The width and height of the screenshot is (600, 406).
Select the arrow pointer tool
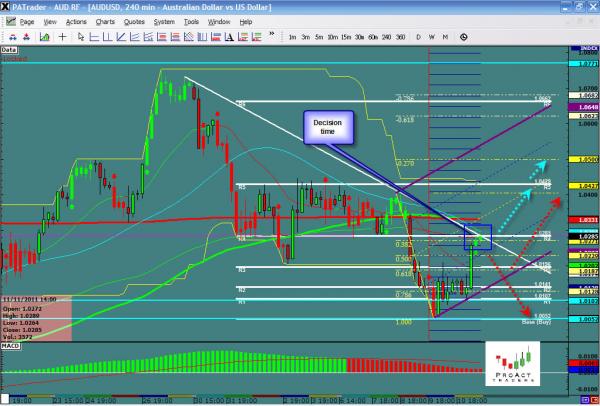click(x=81, y=37)
